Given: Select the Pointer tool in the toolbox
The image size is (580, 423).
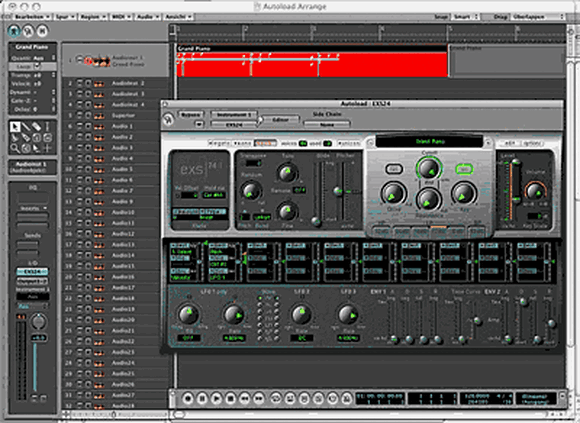Looking at the screenshot, I should tap(15, 127).
